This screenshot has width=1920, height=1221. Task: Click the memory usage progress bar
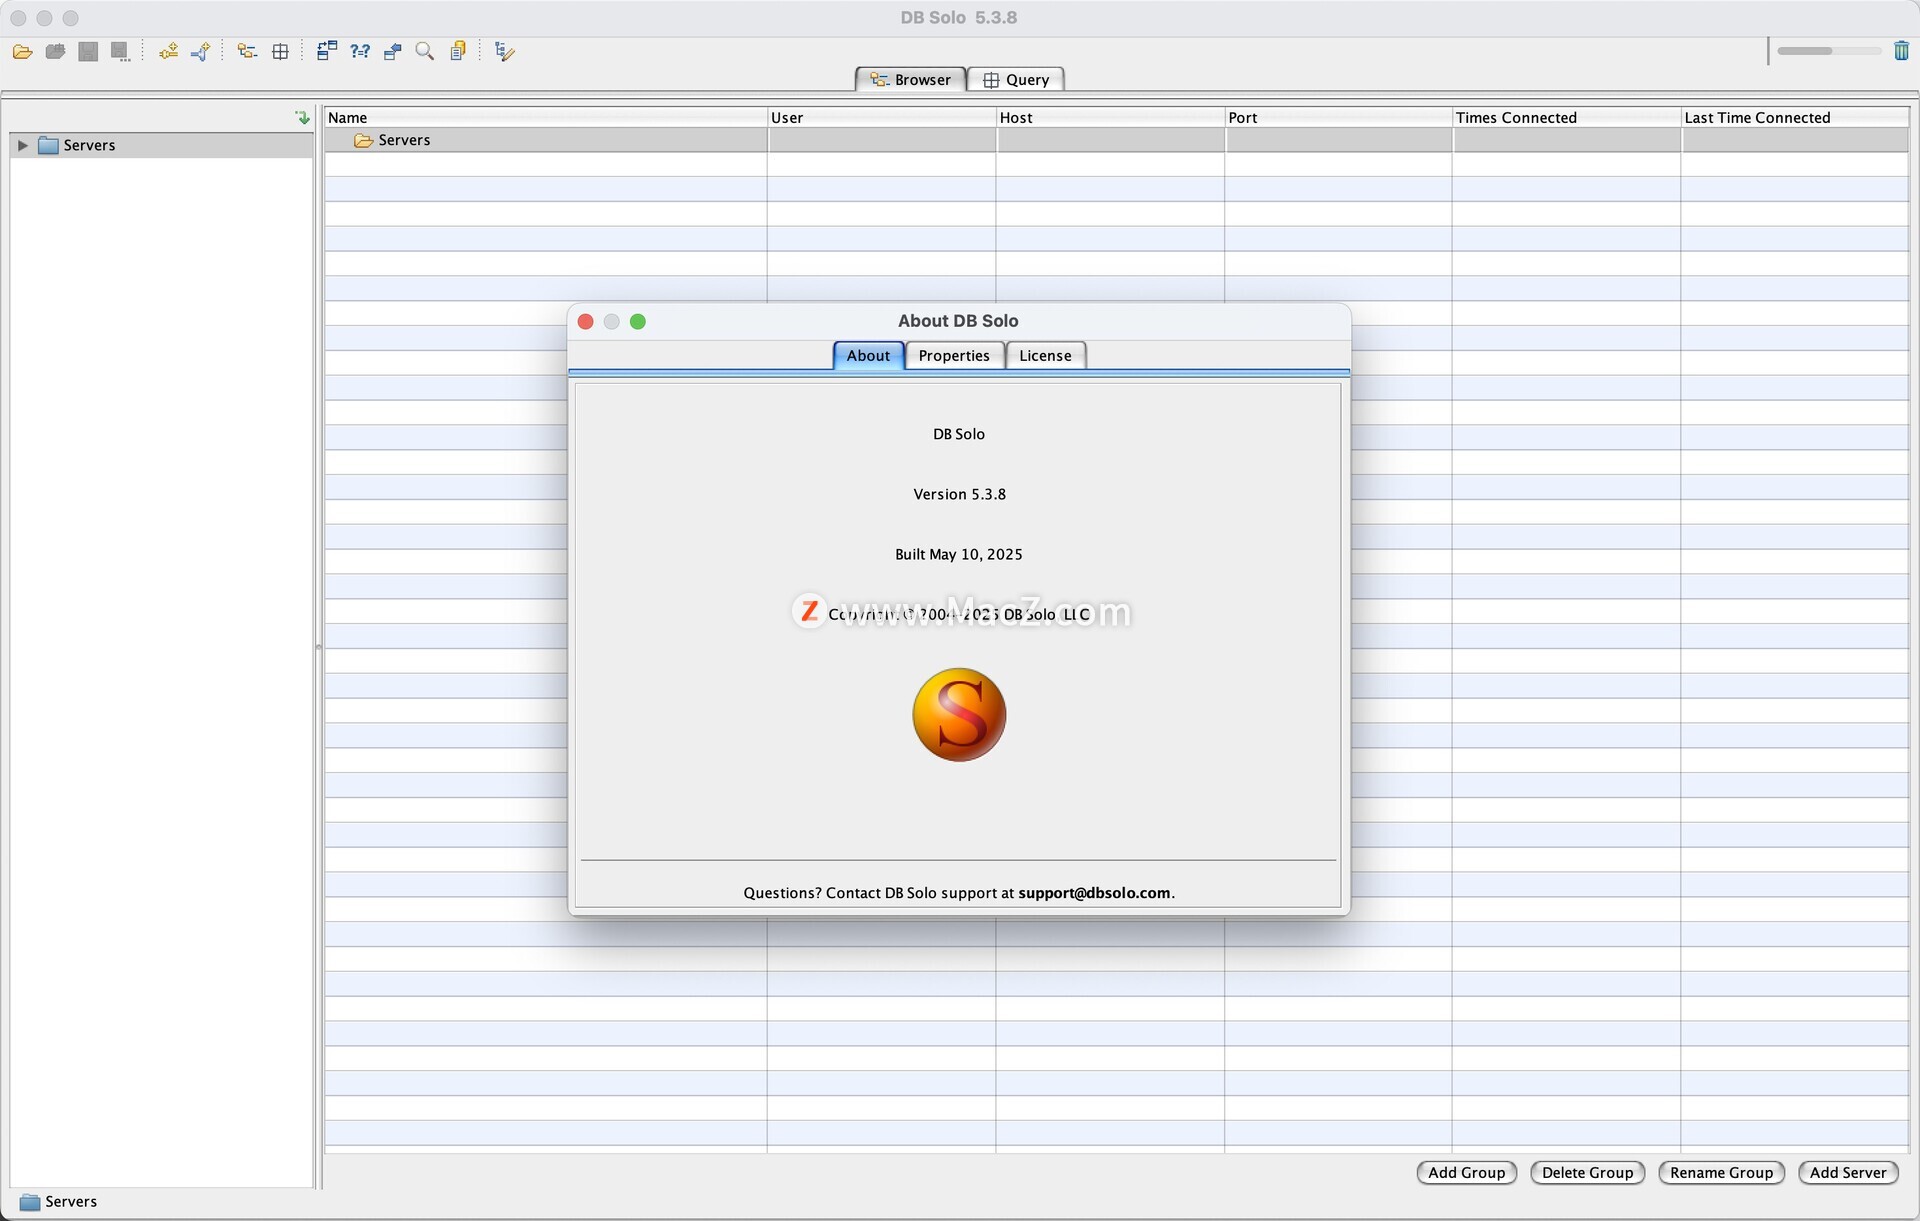[x=1829, y=51]
